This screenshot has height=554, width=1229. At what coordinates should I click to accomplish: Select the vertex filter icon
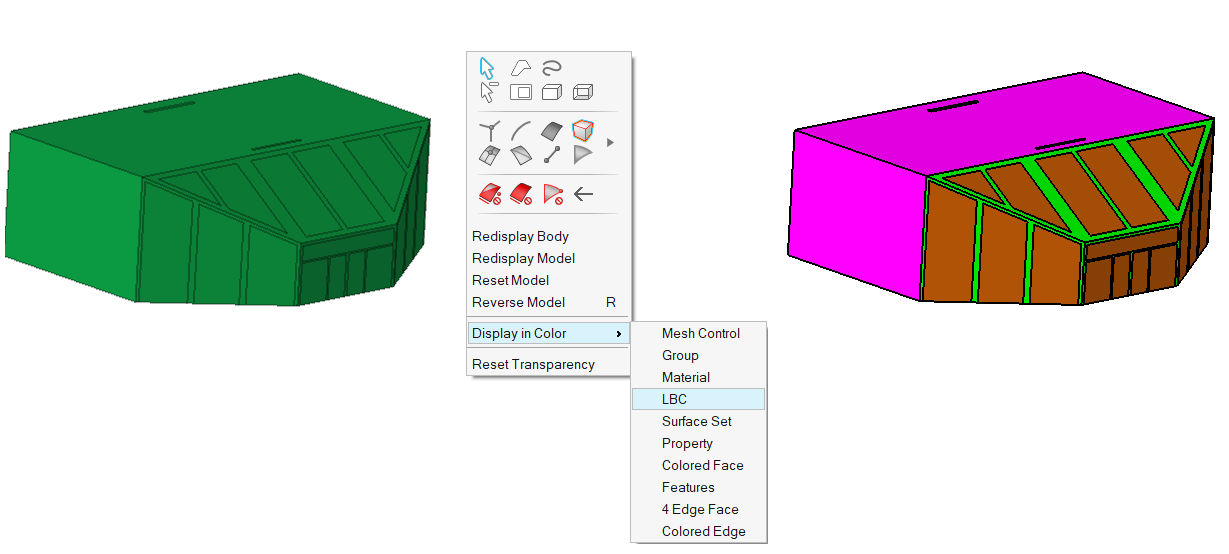click(489, 131)
